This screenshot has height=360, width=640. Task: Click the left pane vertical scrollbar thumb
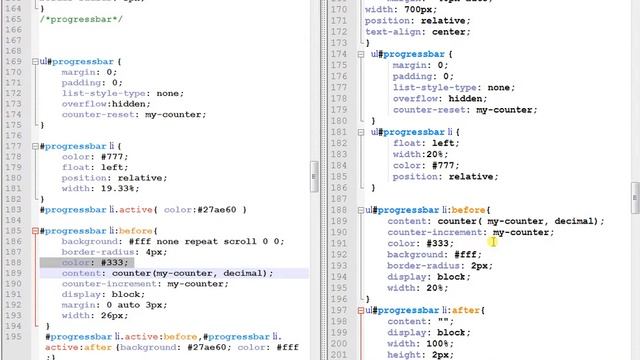pyautogui.click(x=314, y=176)
